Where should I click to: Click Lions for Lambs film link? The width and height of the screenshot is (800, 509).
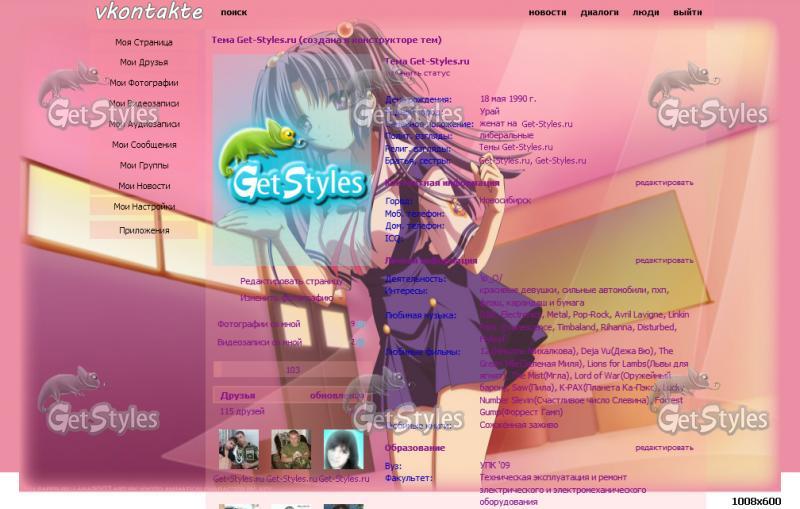(637, 364)
